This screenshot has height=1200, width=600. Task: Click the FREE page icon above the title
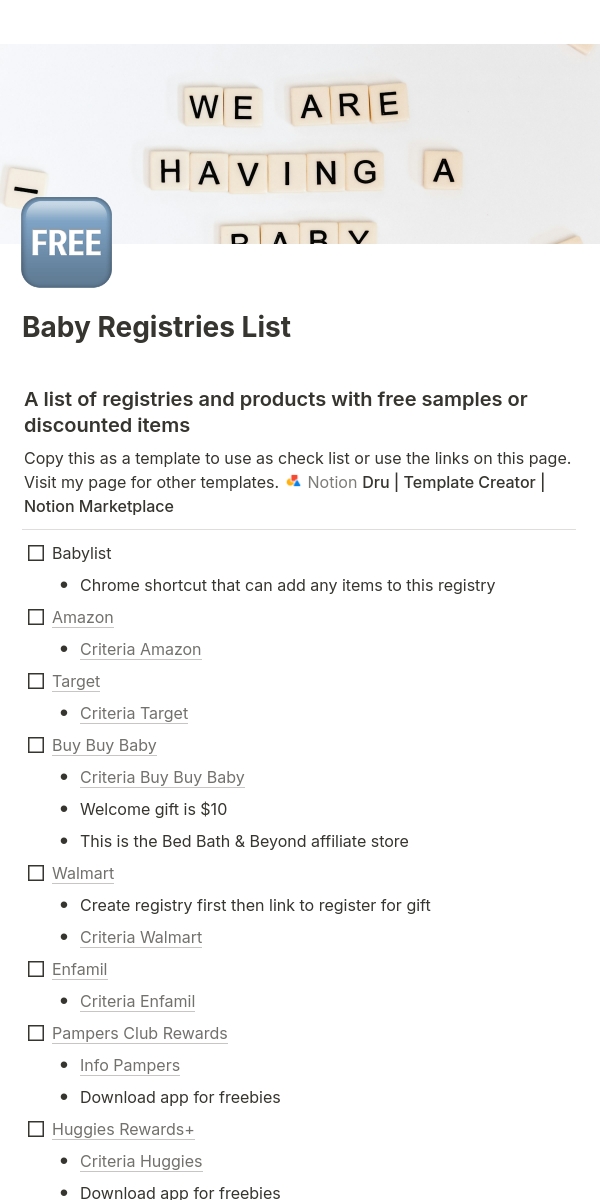[x=66, y=242]
